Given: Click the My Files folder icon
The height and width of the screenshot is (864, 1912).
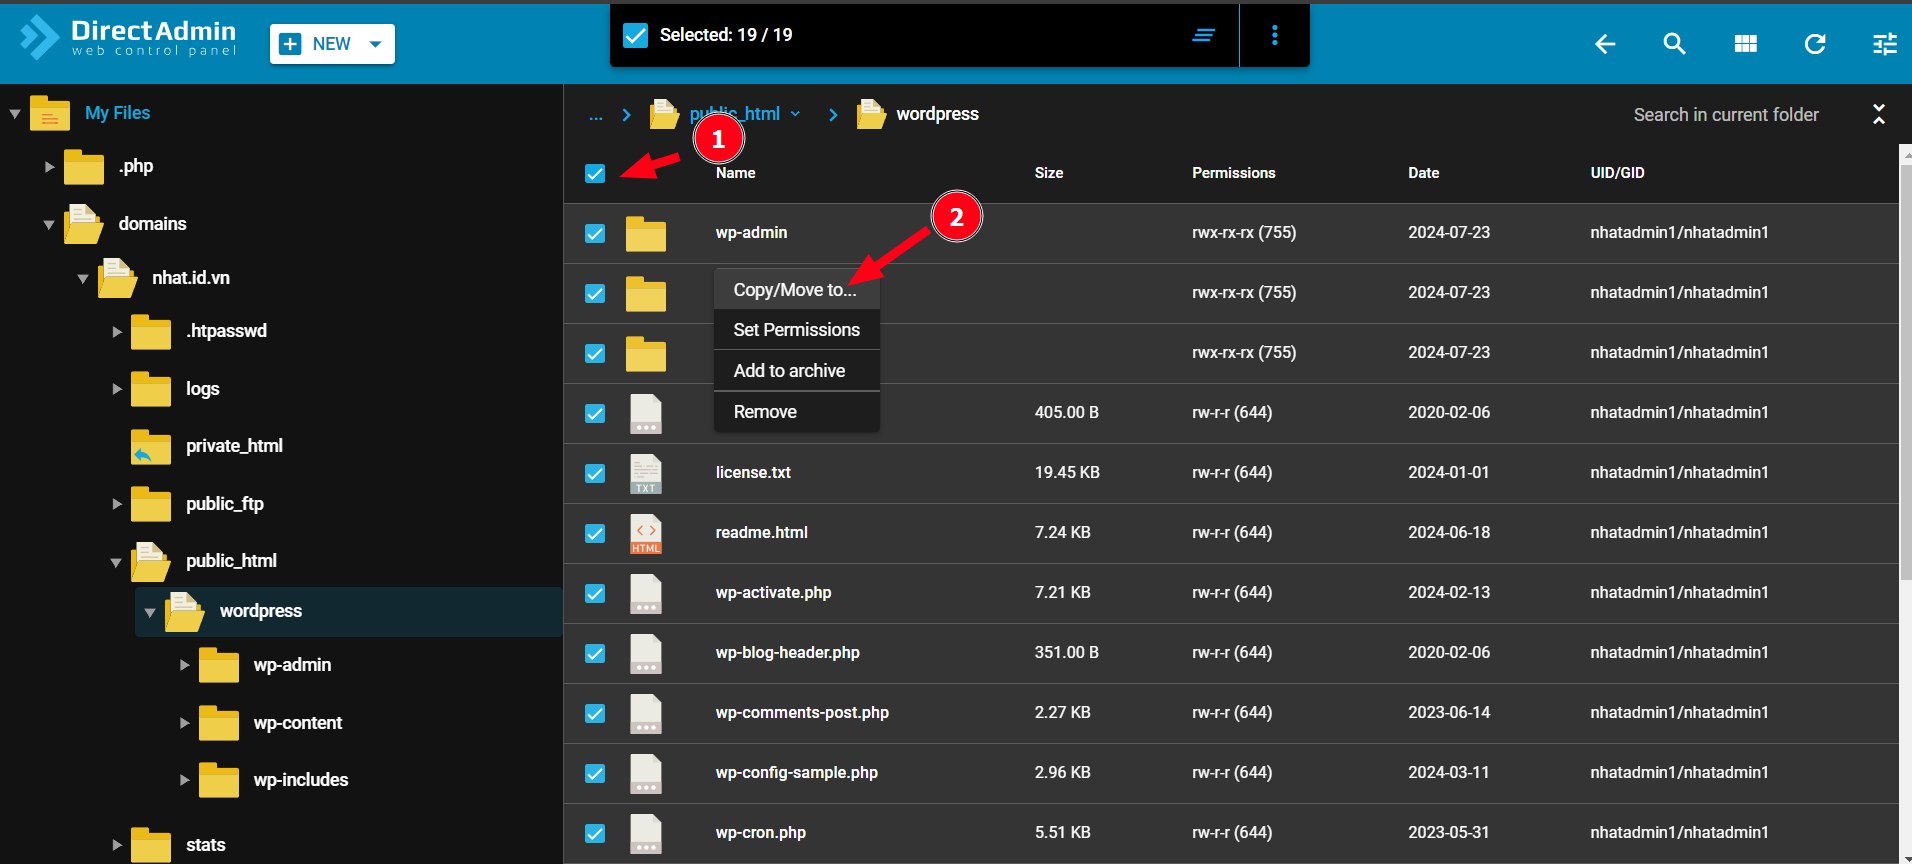Looking at the screenshot, I should pos(50,114).
